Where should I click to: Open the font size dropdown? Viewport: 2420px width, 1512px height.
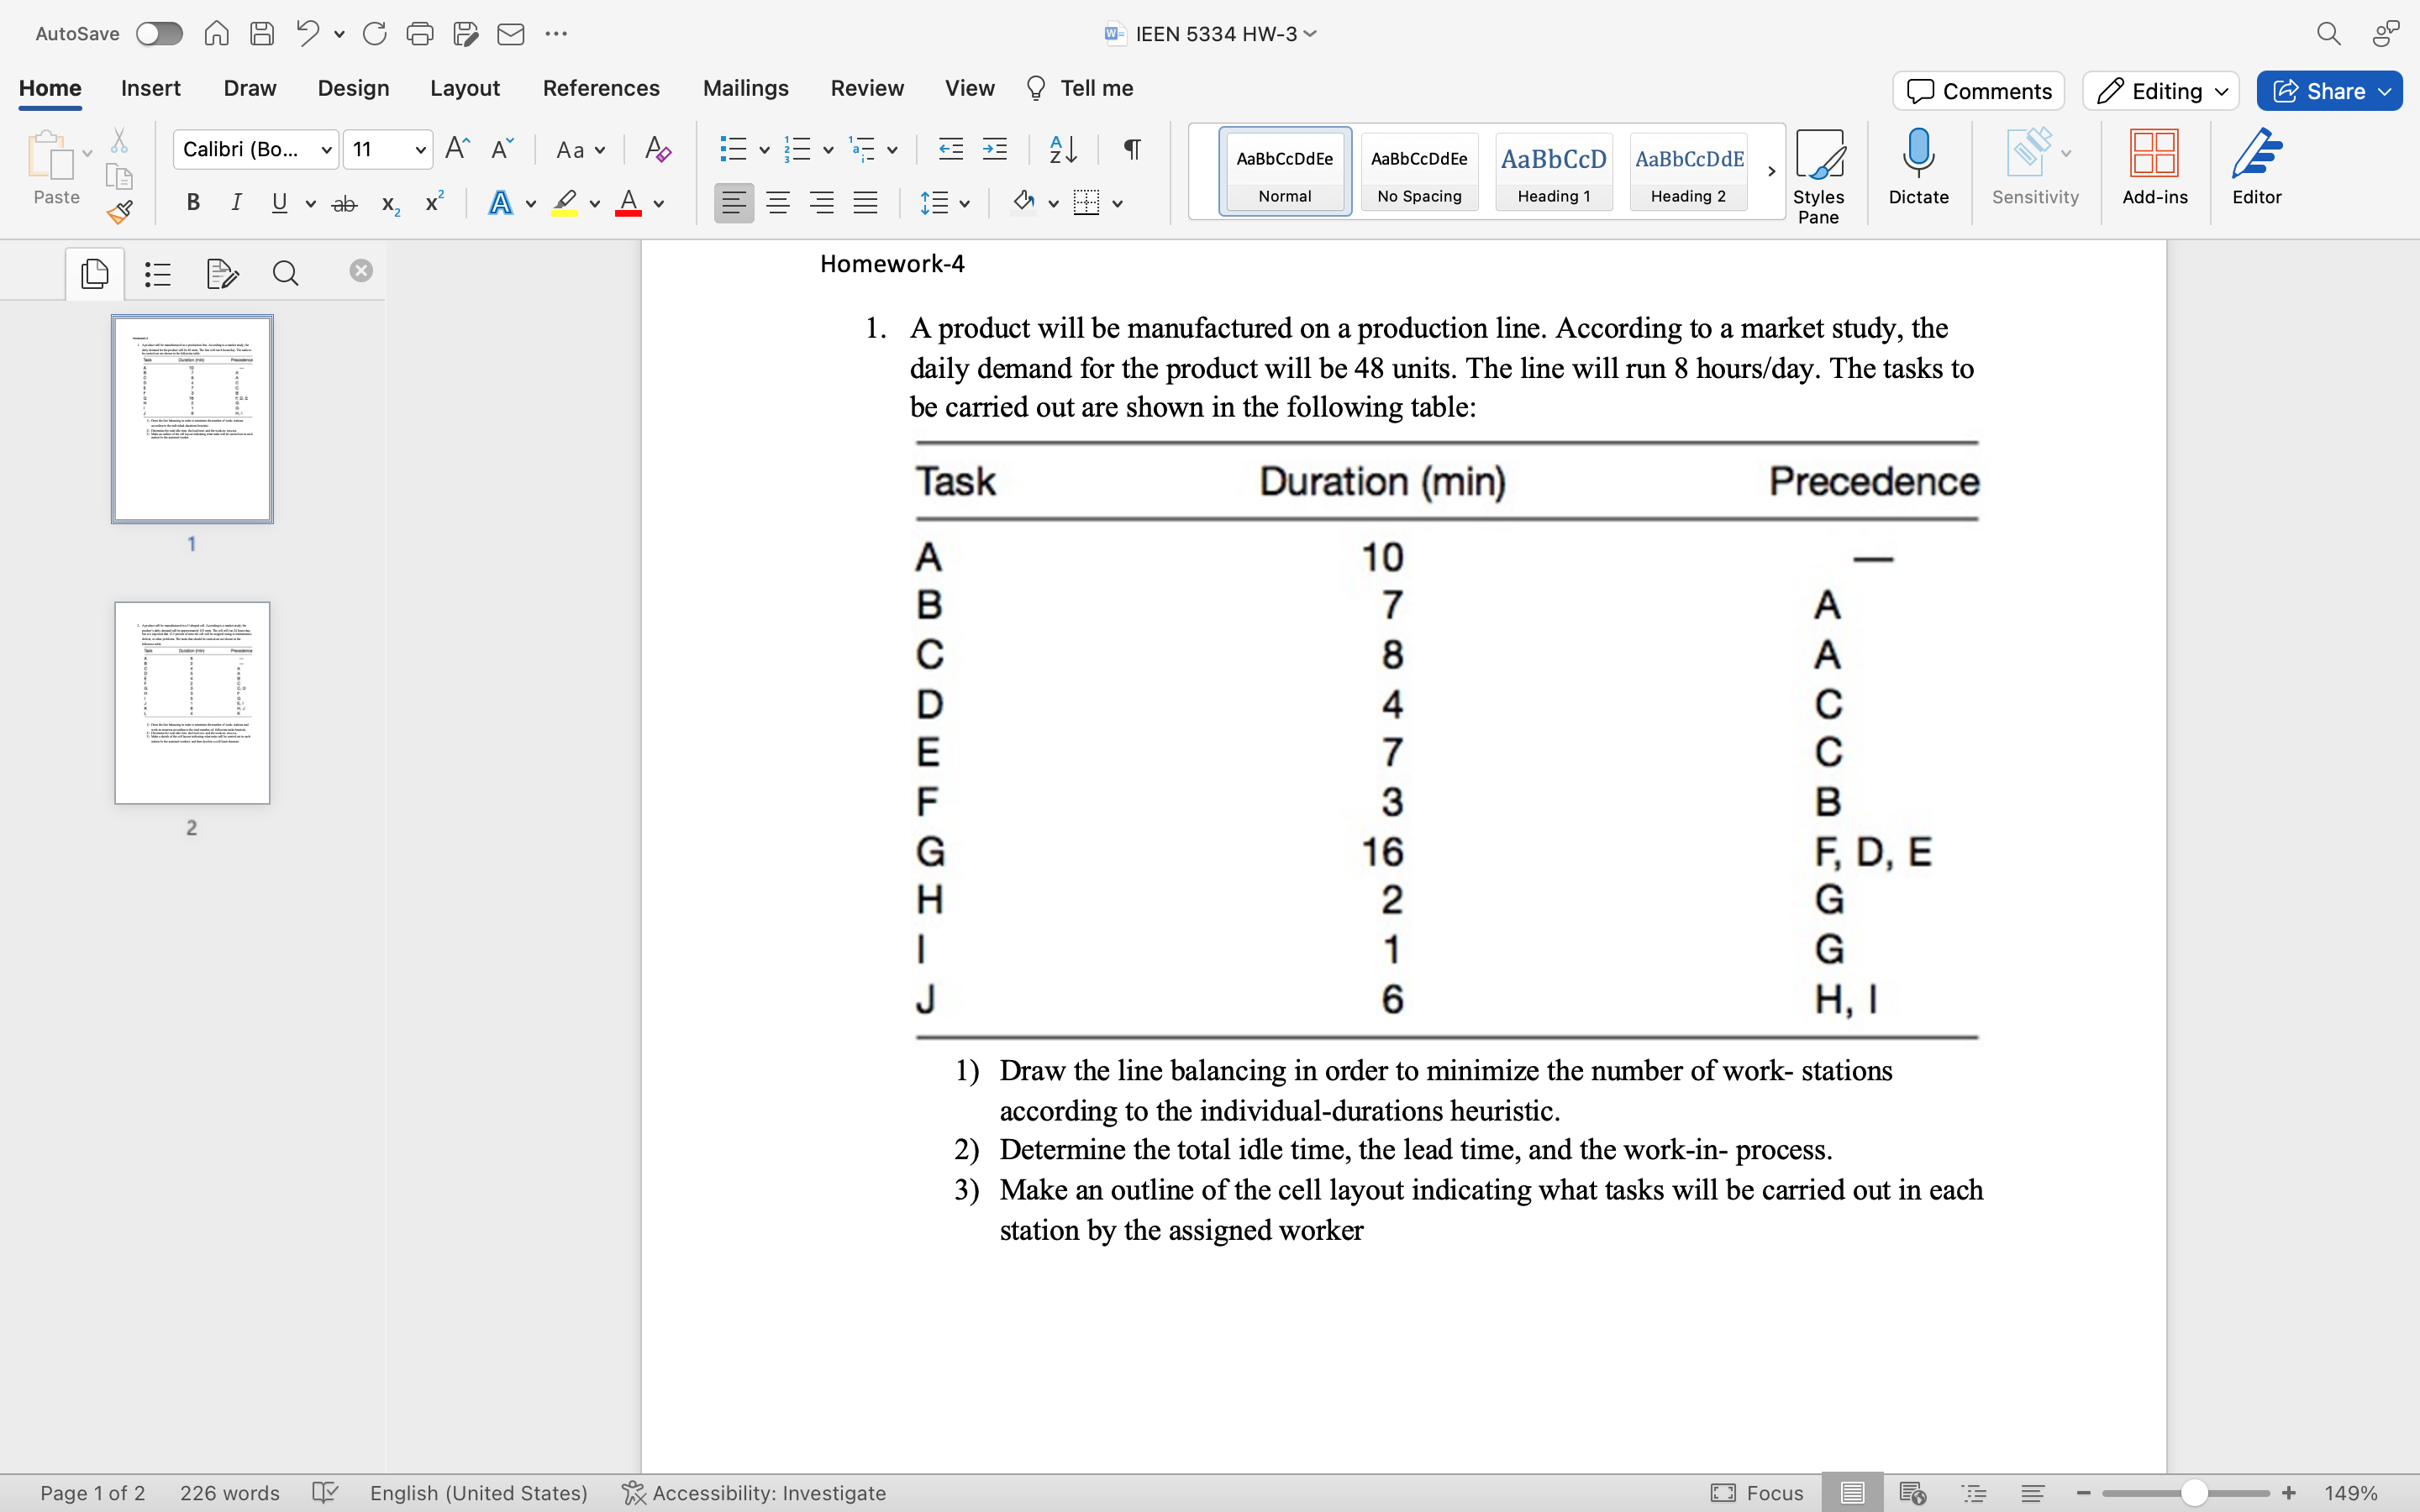420,149
